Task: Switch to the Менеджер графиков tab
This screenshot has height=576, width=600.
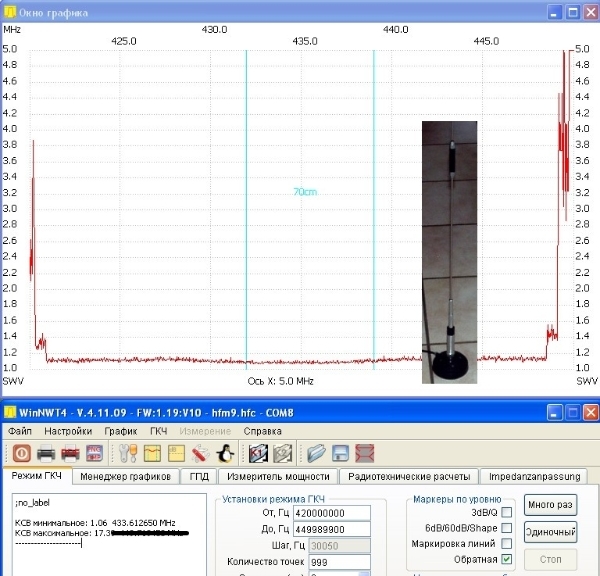Action: [126, 476]
